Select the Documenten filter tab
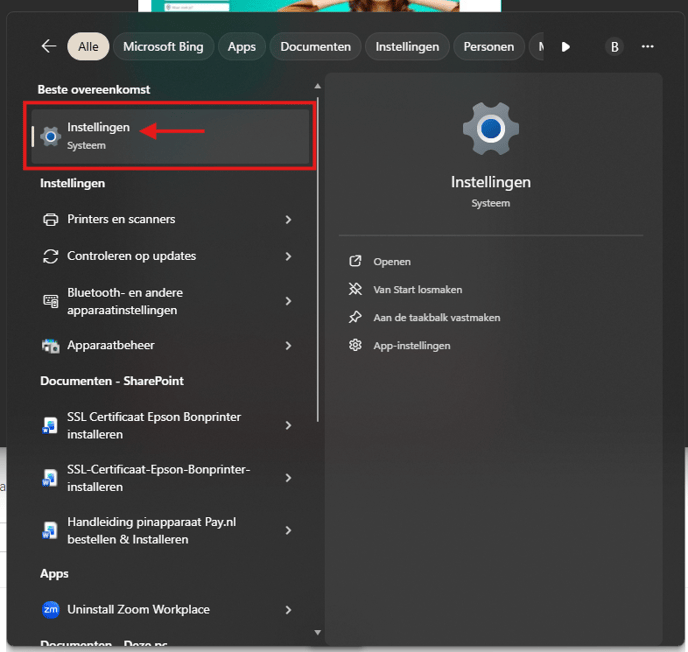 [315, 46]
